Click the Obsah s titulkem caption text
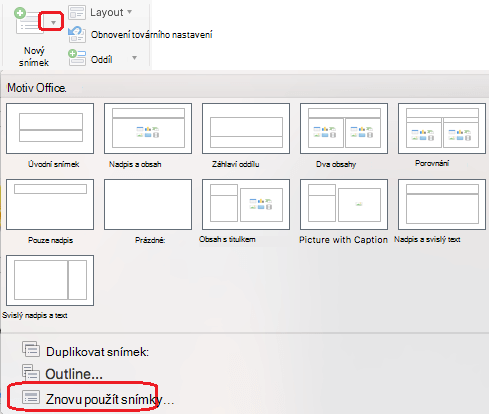The image size is (489, 414). point(227,239)
